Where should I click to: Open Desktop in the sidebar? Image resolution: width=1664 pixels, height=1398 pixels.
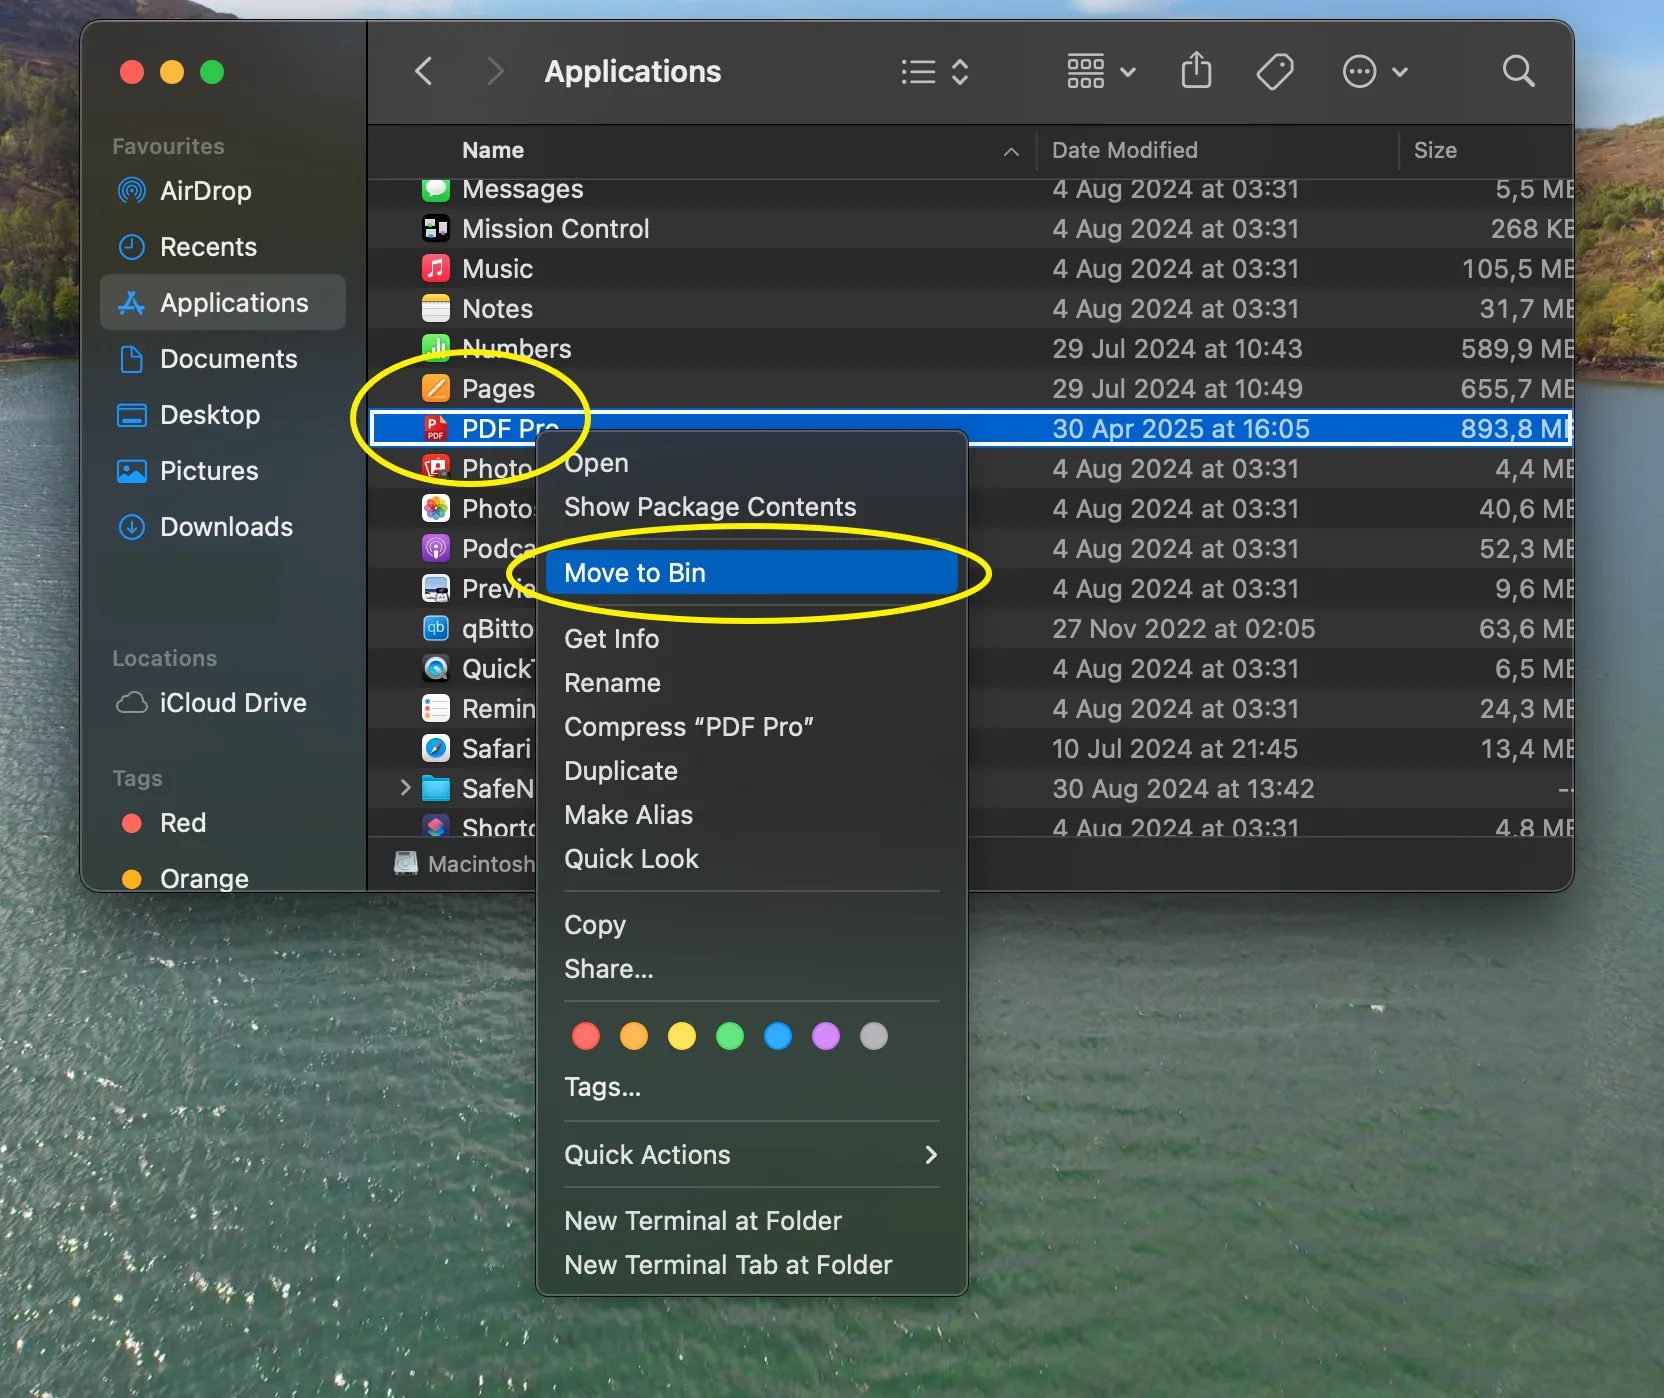pos(223,415)
